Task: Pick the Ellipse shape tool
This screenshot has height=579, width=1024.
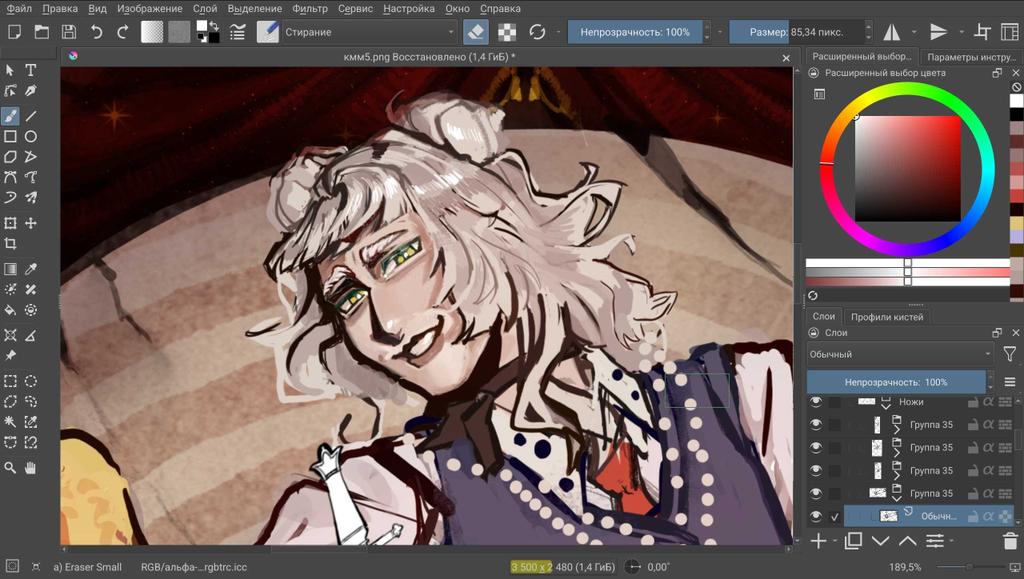Action: [31, 136]
